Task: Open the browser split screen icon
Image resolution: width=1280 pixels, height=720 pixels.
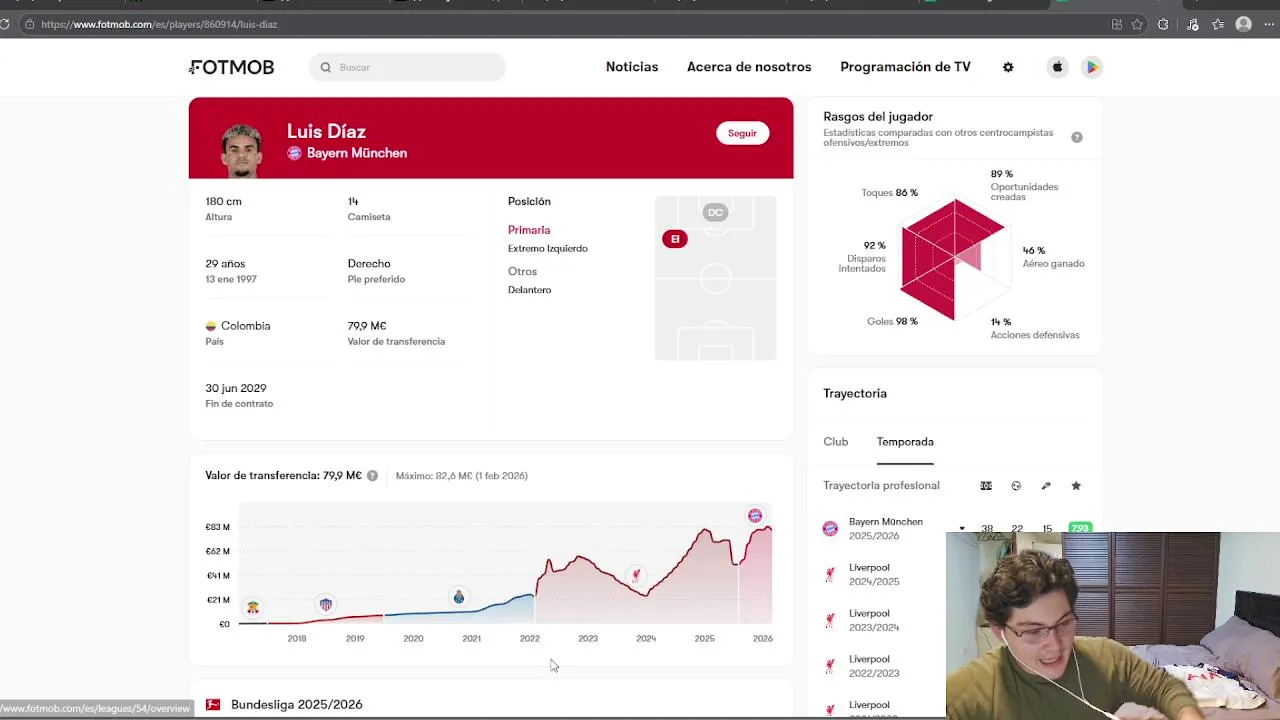Action: pyautogui.click(x=1117, y=24)
